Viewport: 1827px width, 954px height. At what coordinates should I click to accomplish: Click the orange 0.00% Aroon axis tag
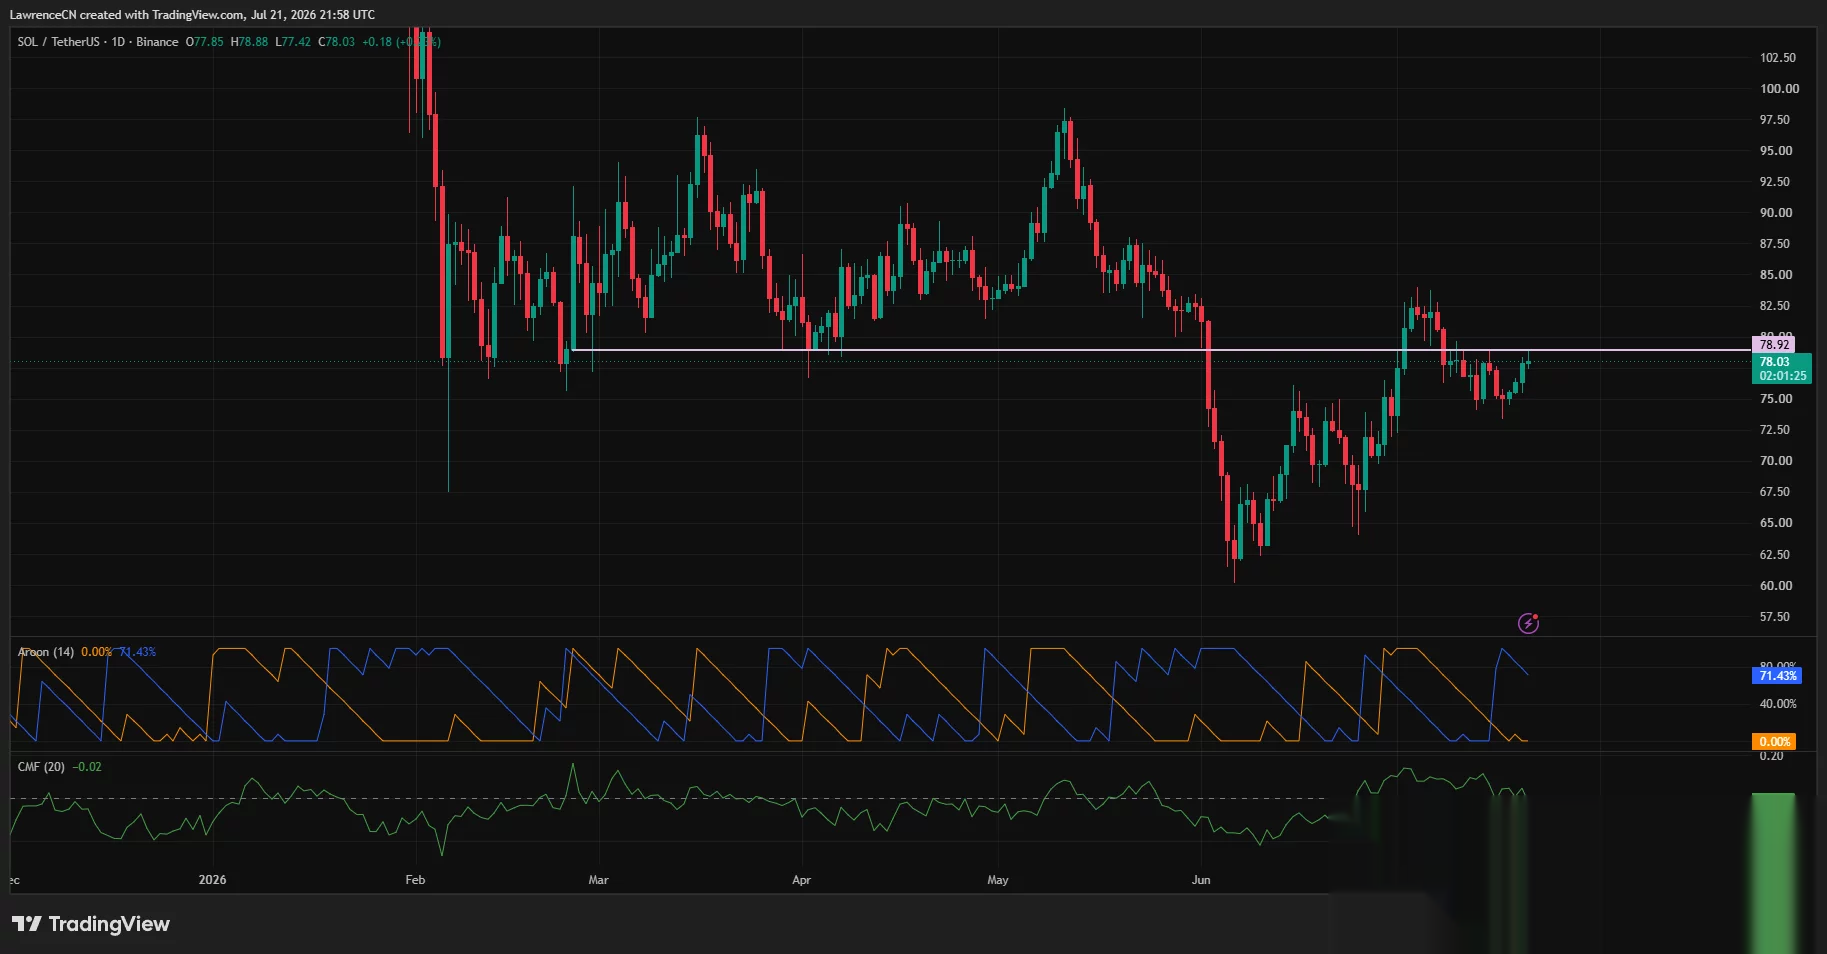[1774, 742]
